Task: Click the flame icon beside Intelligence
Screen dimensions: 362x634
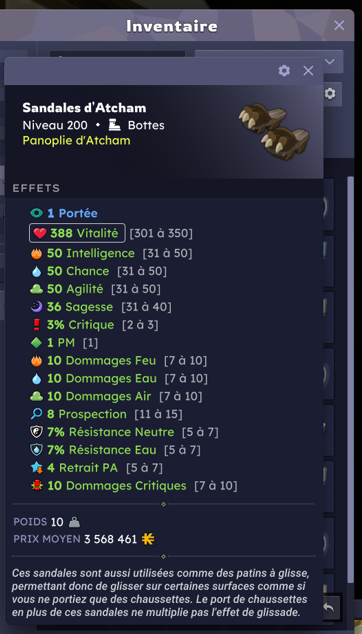Action: tap(36, 254)
